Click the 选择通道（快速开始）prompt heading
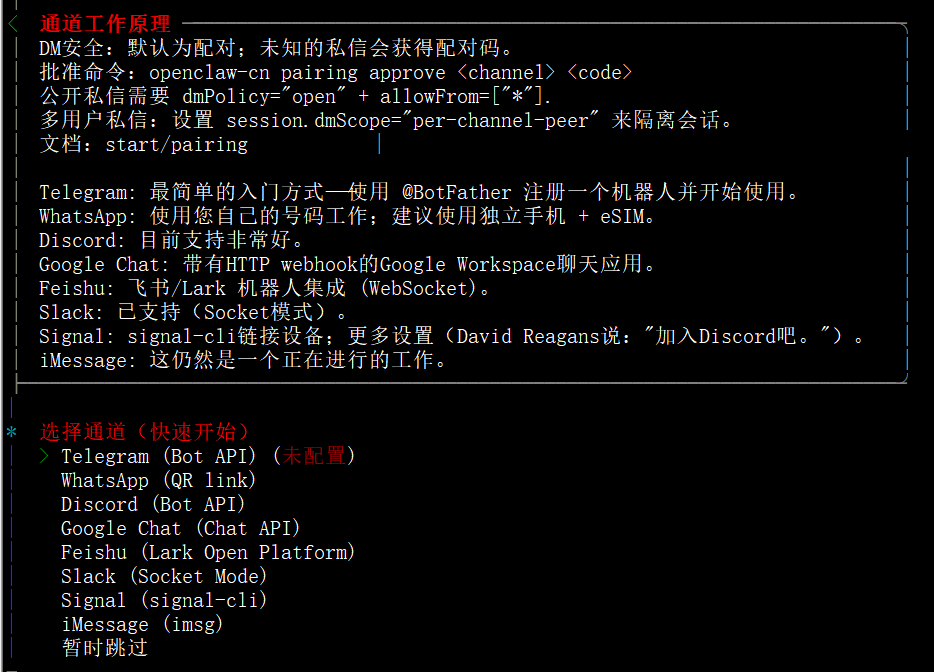 point(144,432)
